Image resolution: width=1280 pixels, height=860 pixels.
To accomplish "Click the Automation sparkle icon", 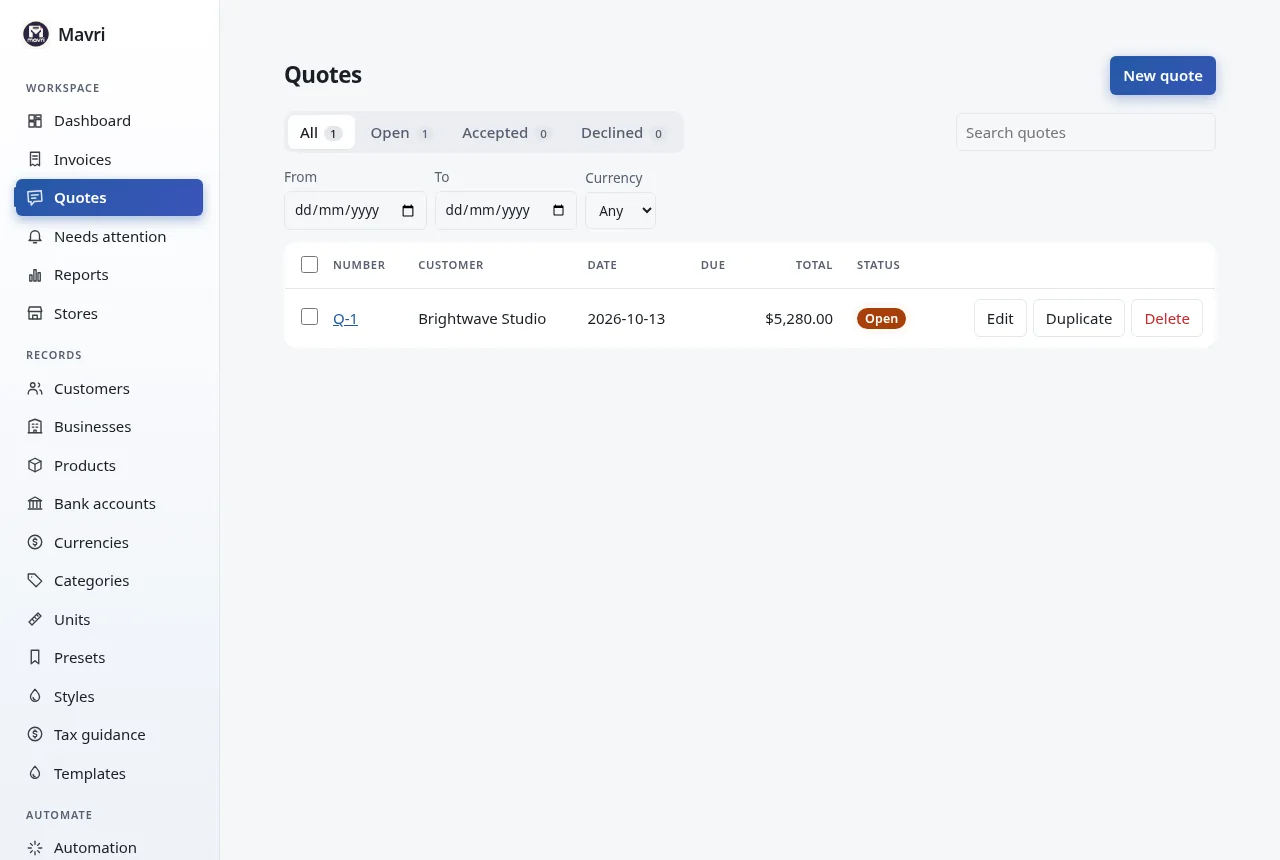I will [35, 848].
